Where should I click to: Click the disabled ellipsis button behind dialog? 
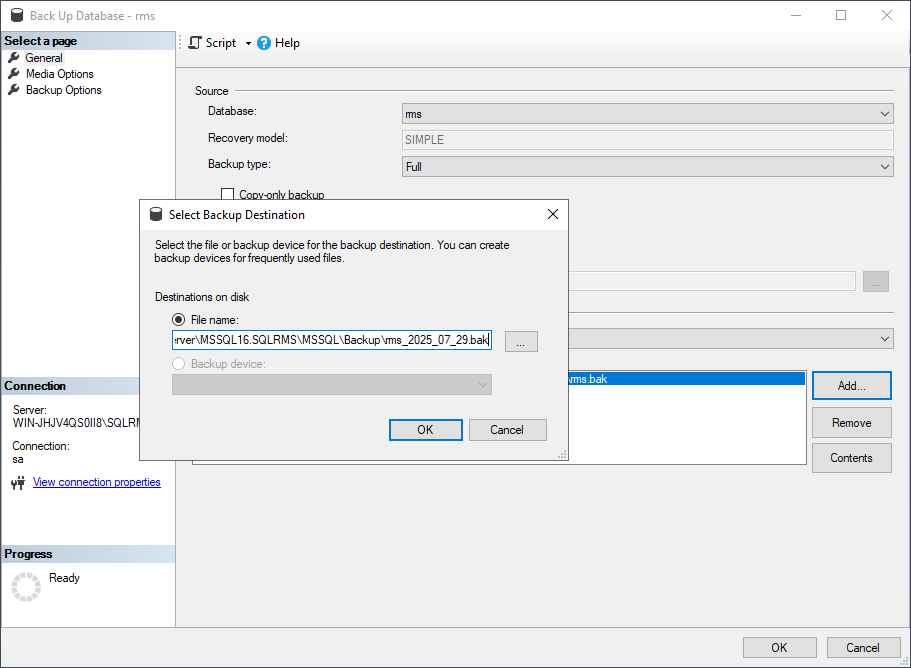tap(876, 282)
